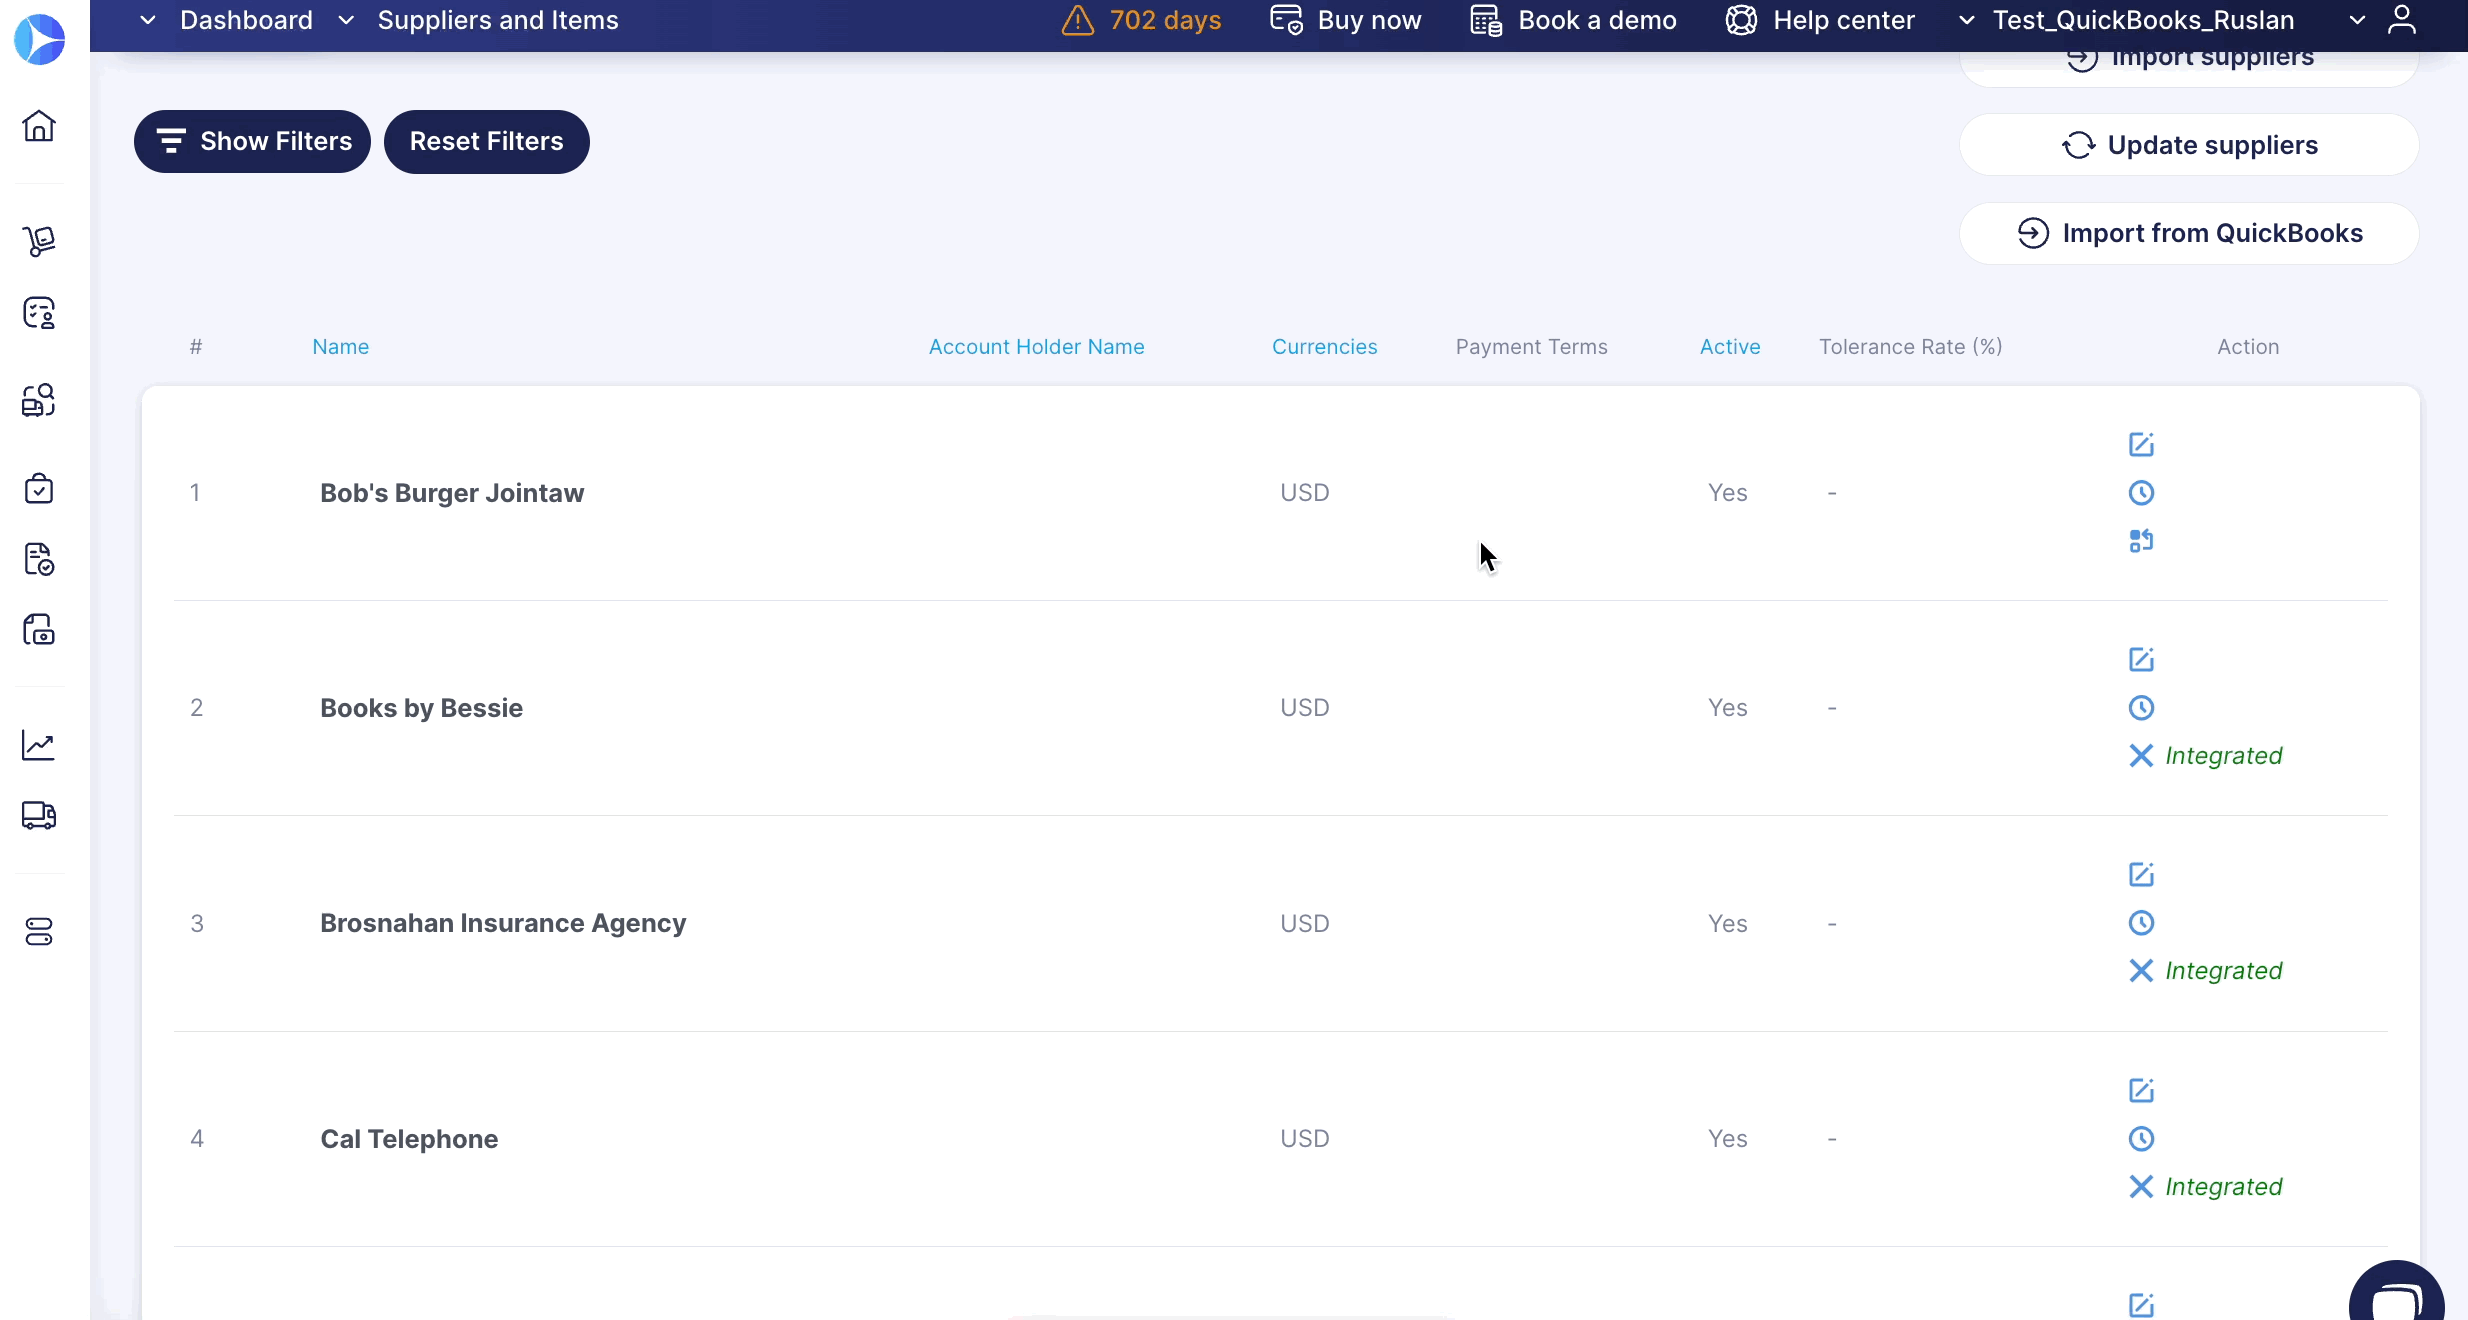2468x1320 pixels.
Task: Click the 702 days trial notice
Action: pos(1165,20)
